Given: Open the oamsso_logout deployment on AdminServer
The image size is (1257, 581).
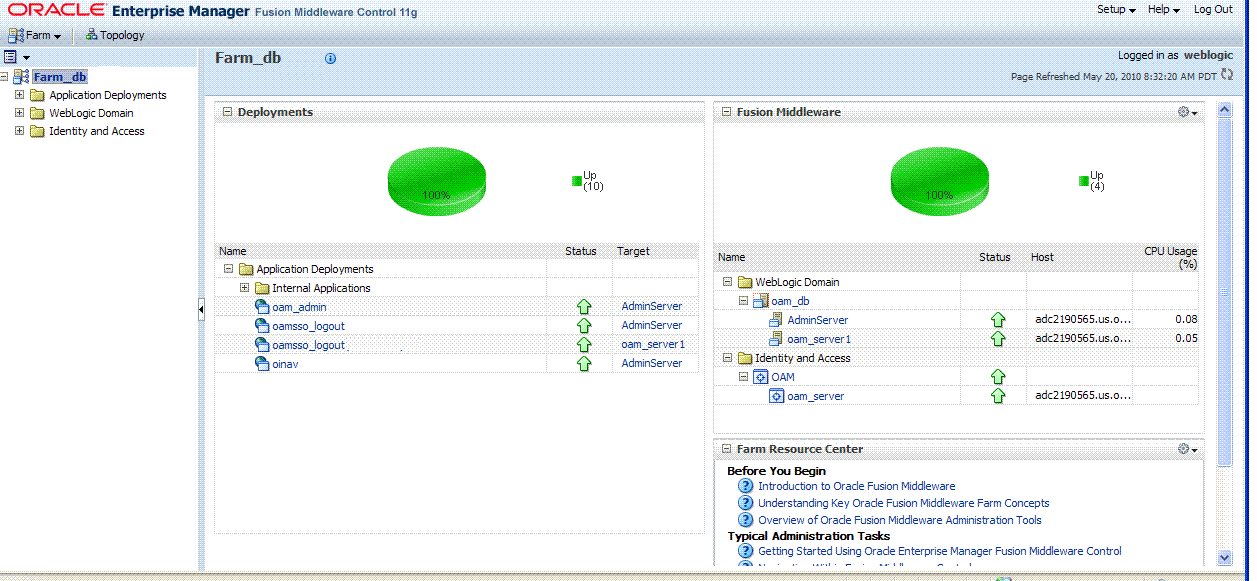Looking at the screenshot, I should pos(308,326).
